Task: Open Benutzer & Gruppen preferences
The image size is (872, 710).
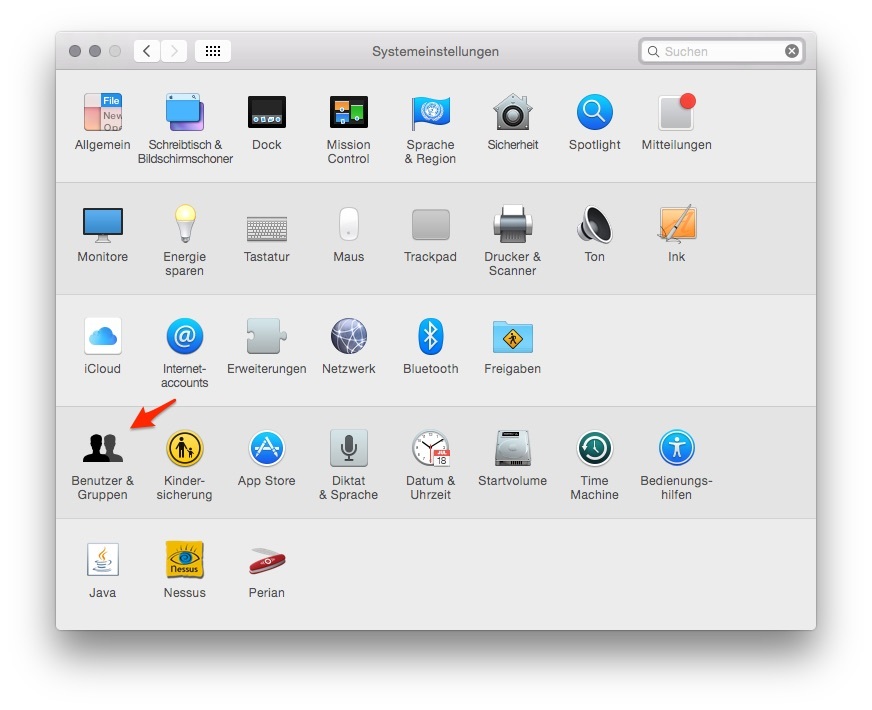Action: (102, 449)
